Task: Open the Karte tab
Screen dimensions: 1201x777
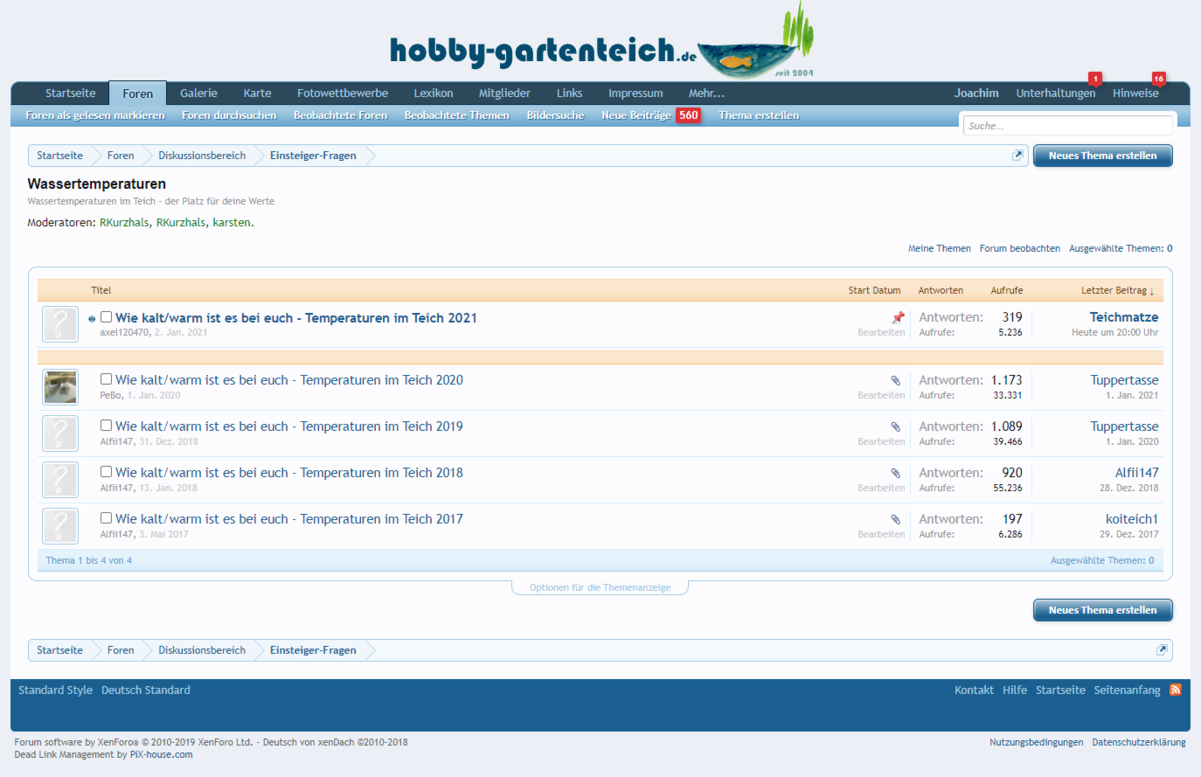Action: tap(257, 93)
